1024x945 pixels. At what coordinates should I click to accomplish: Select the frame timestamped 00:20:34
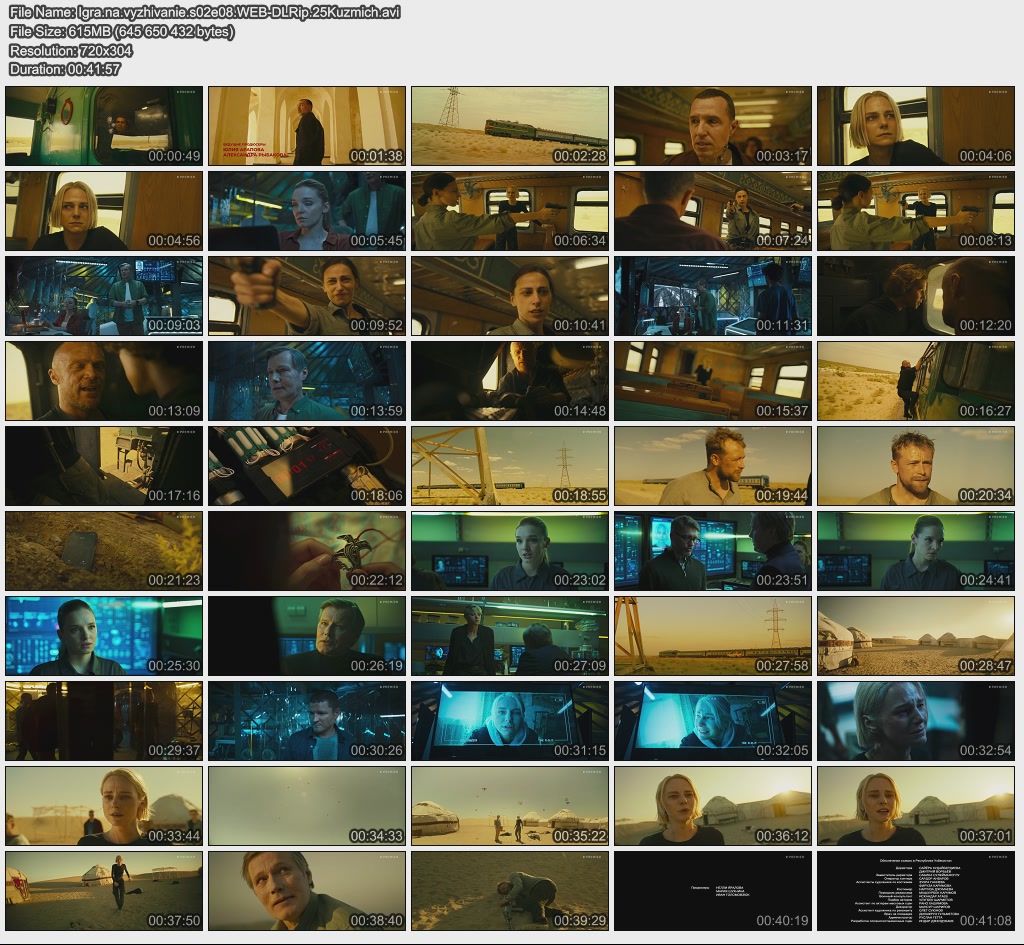916,466
